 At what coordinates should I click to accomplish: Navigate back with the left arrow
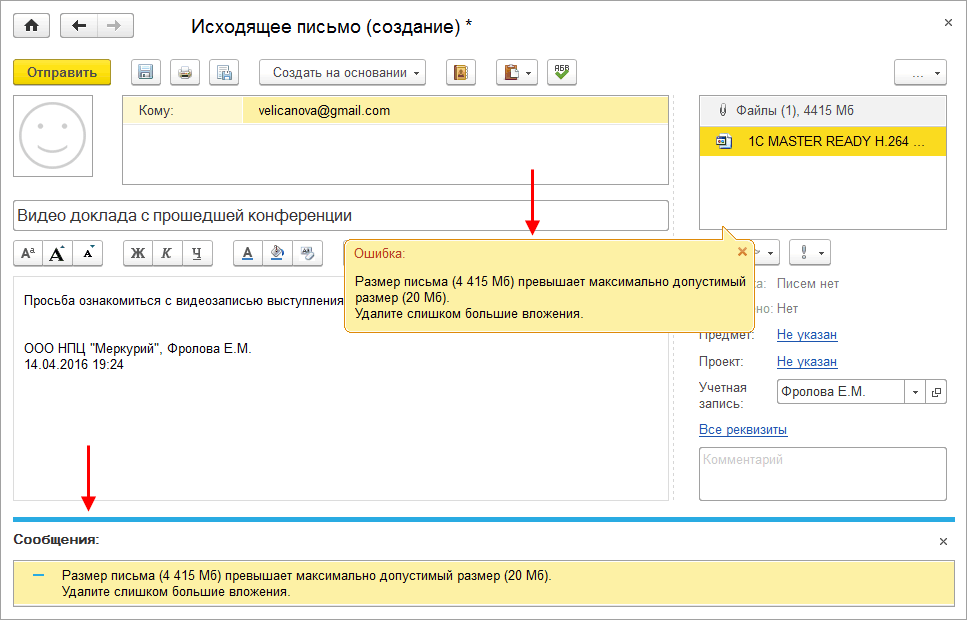79,26
